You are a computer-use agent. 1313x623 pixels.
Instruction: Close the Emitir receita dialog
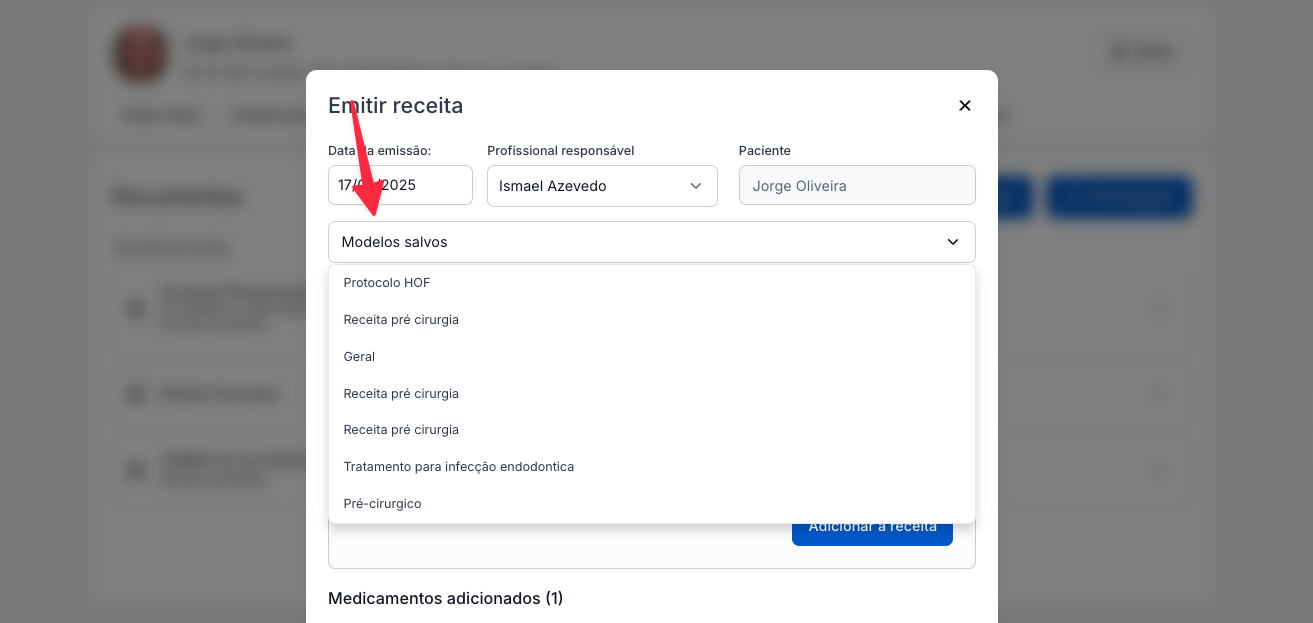click(964, 106)
